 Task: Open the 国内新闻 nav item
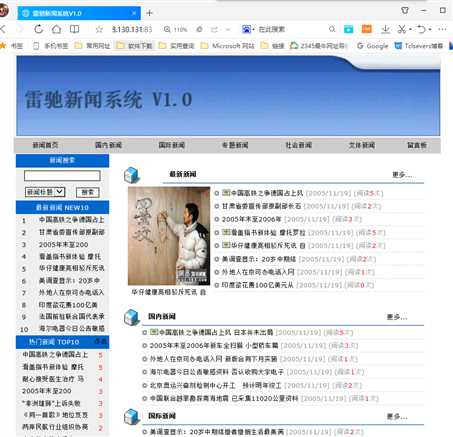point(108,145)
